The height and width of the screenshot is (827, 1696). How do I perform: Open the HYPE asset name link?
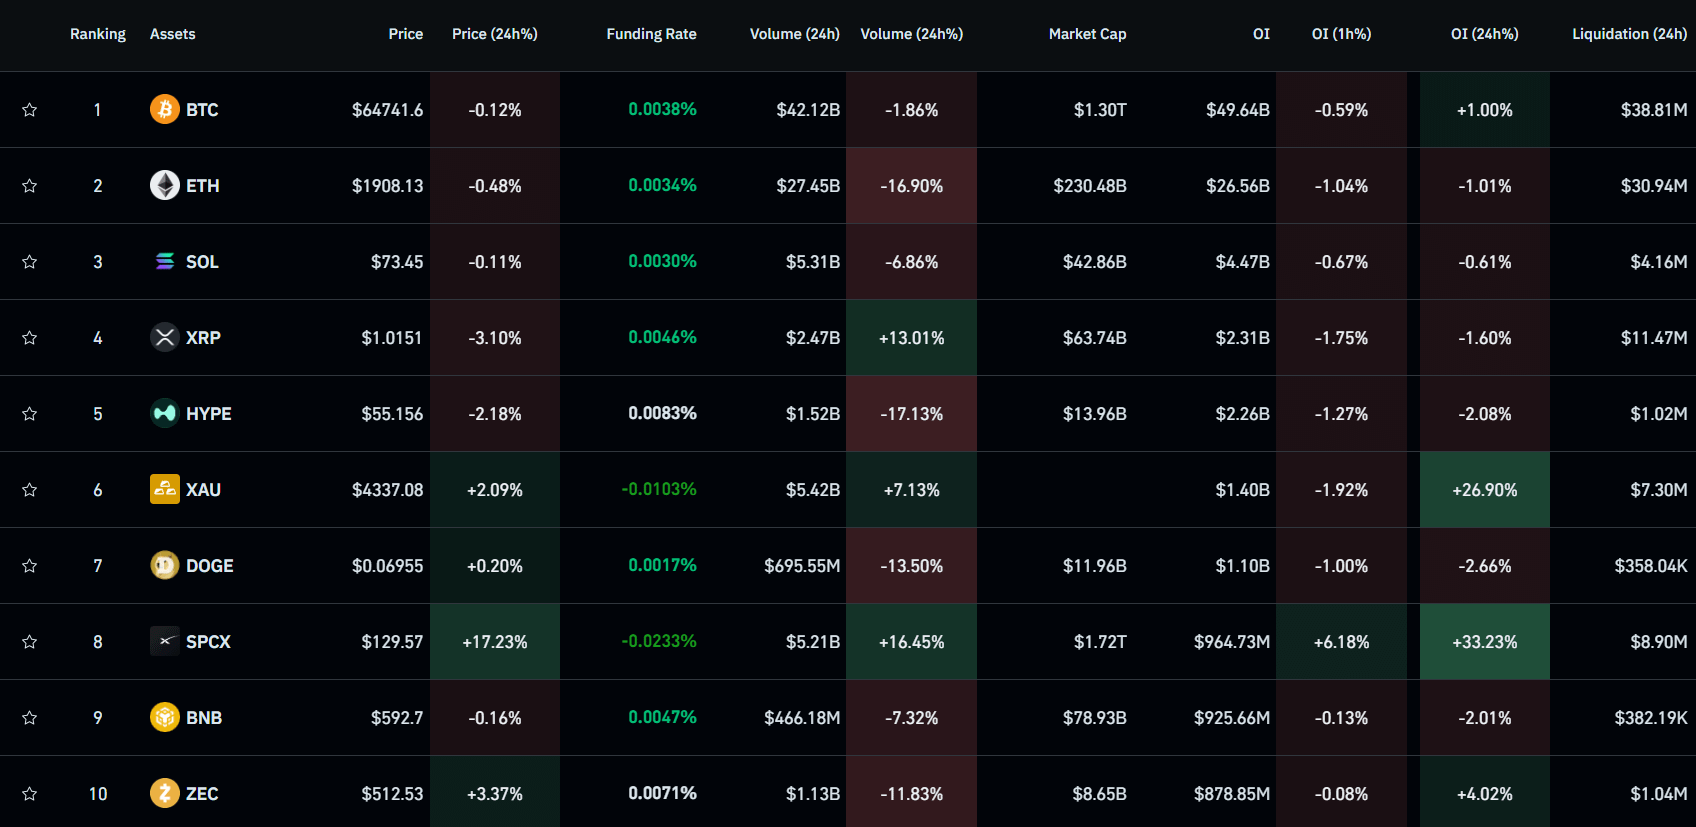209,414
